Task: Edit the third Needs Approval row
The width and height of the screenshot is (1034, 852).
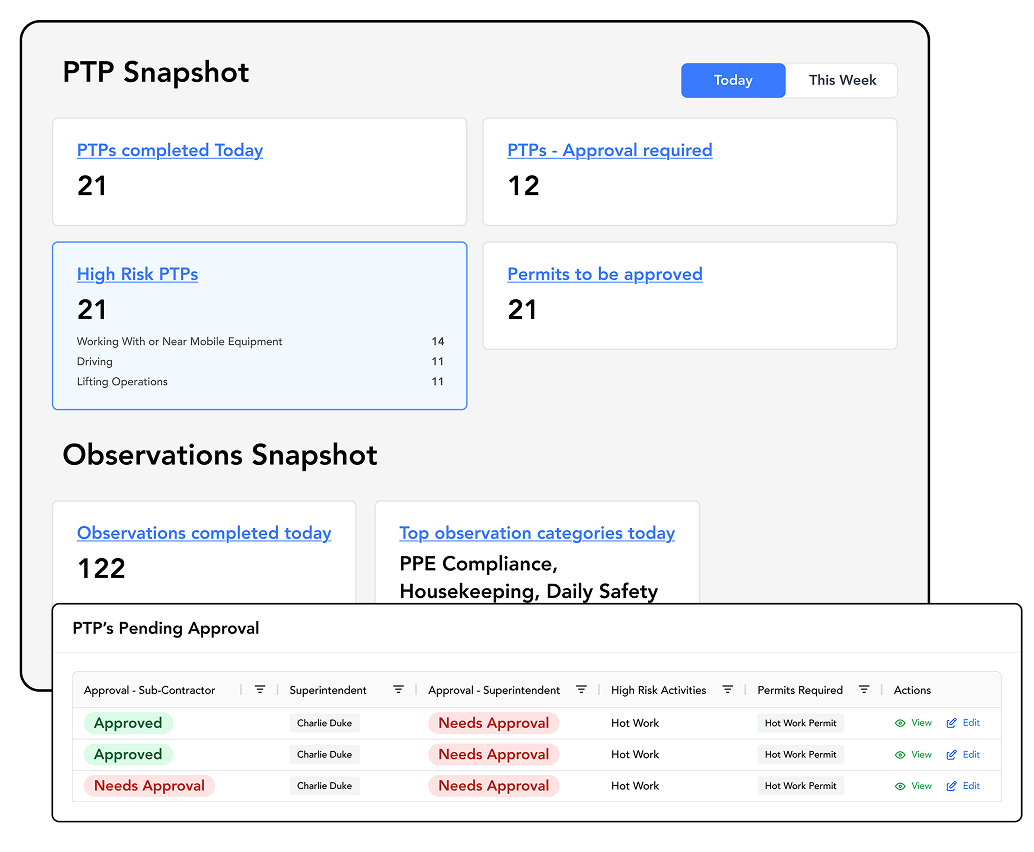Action: click(963, 785)
